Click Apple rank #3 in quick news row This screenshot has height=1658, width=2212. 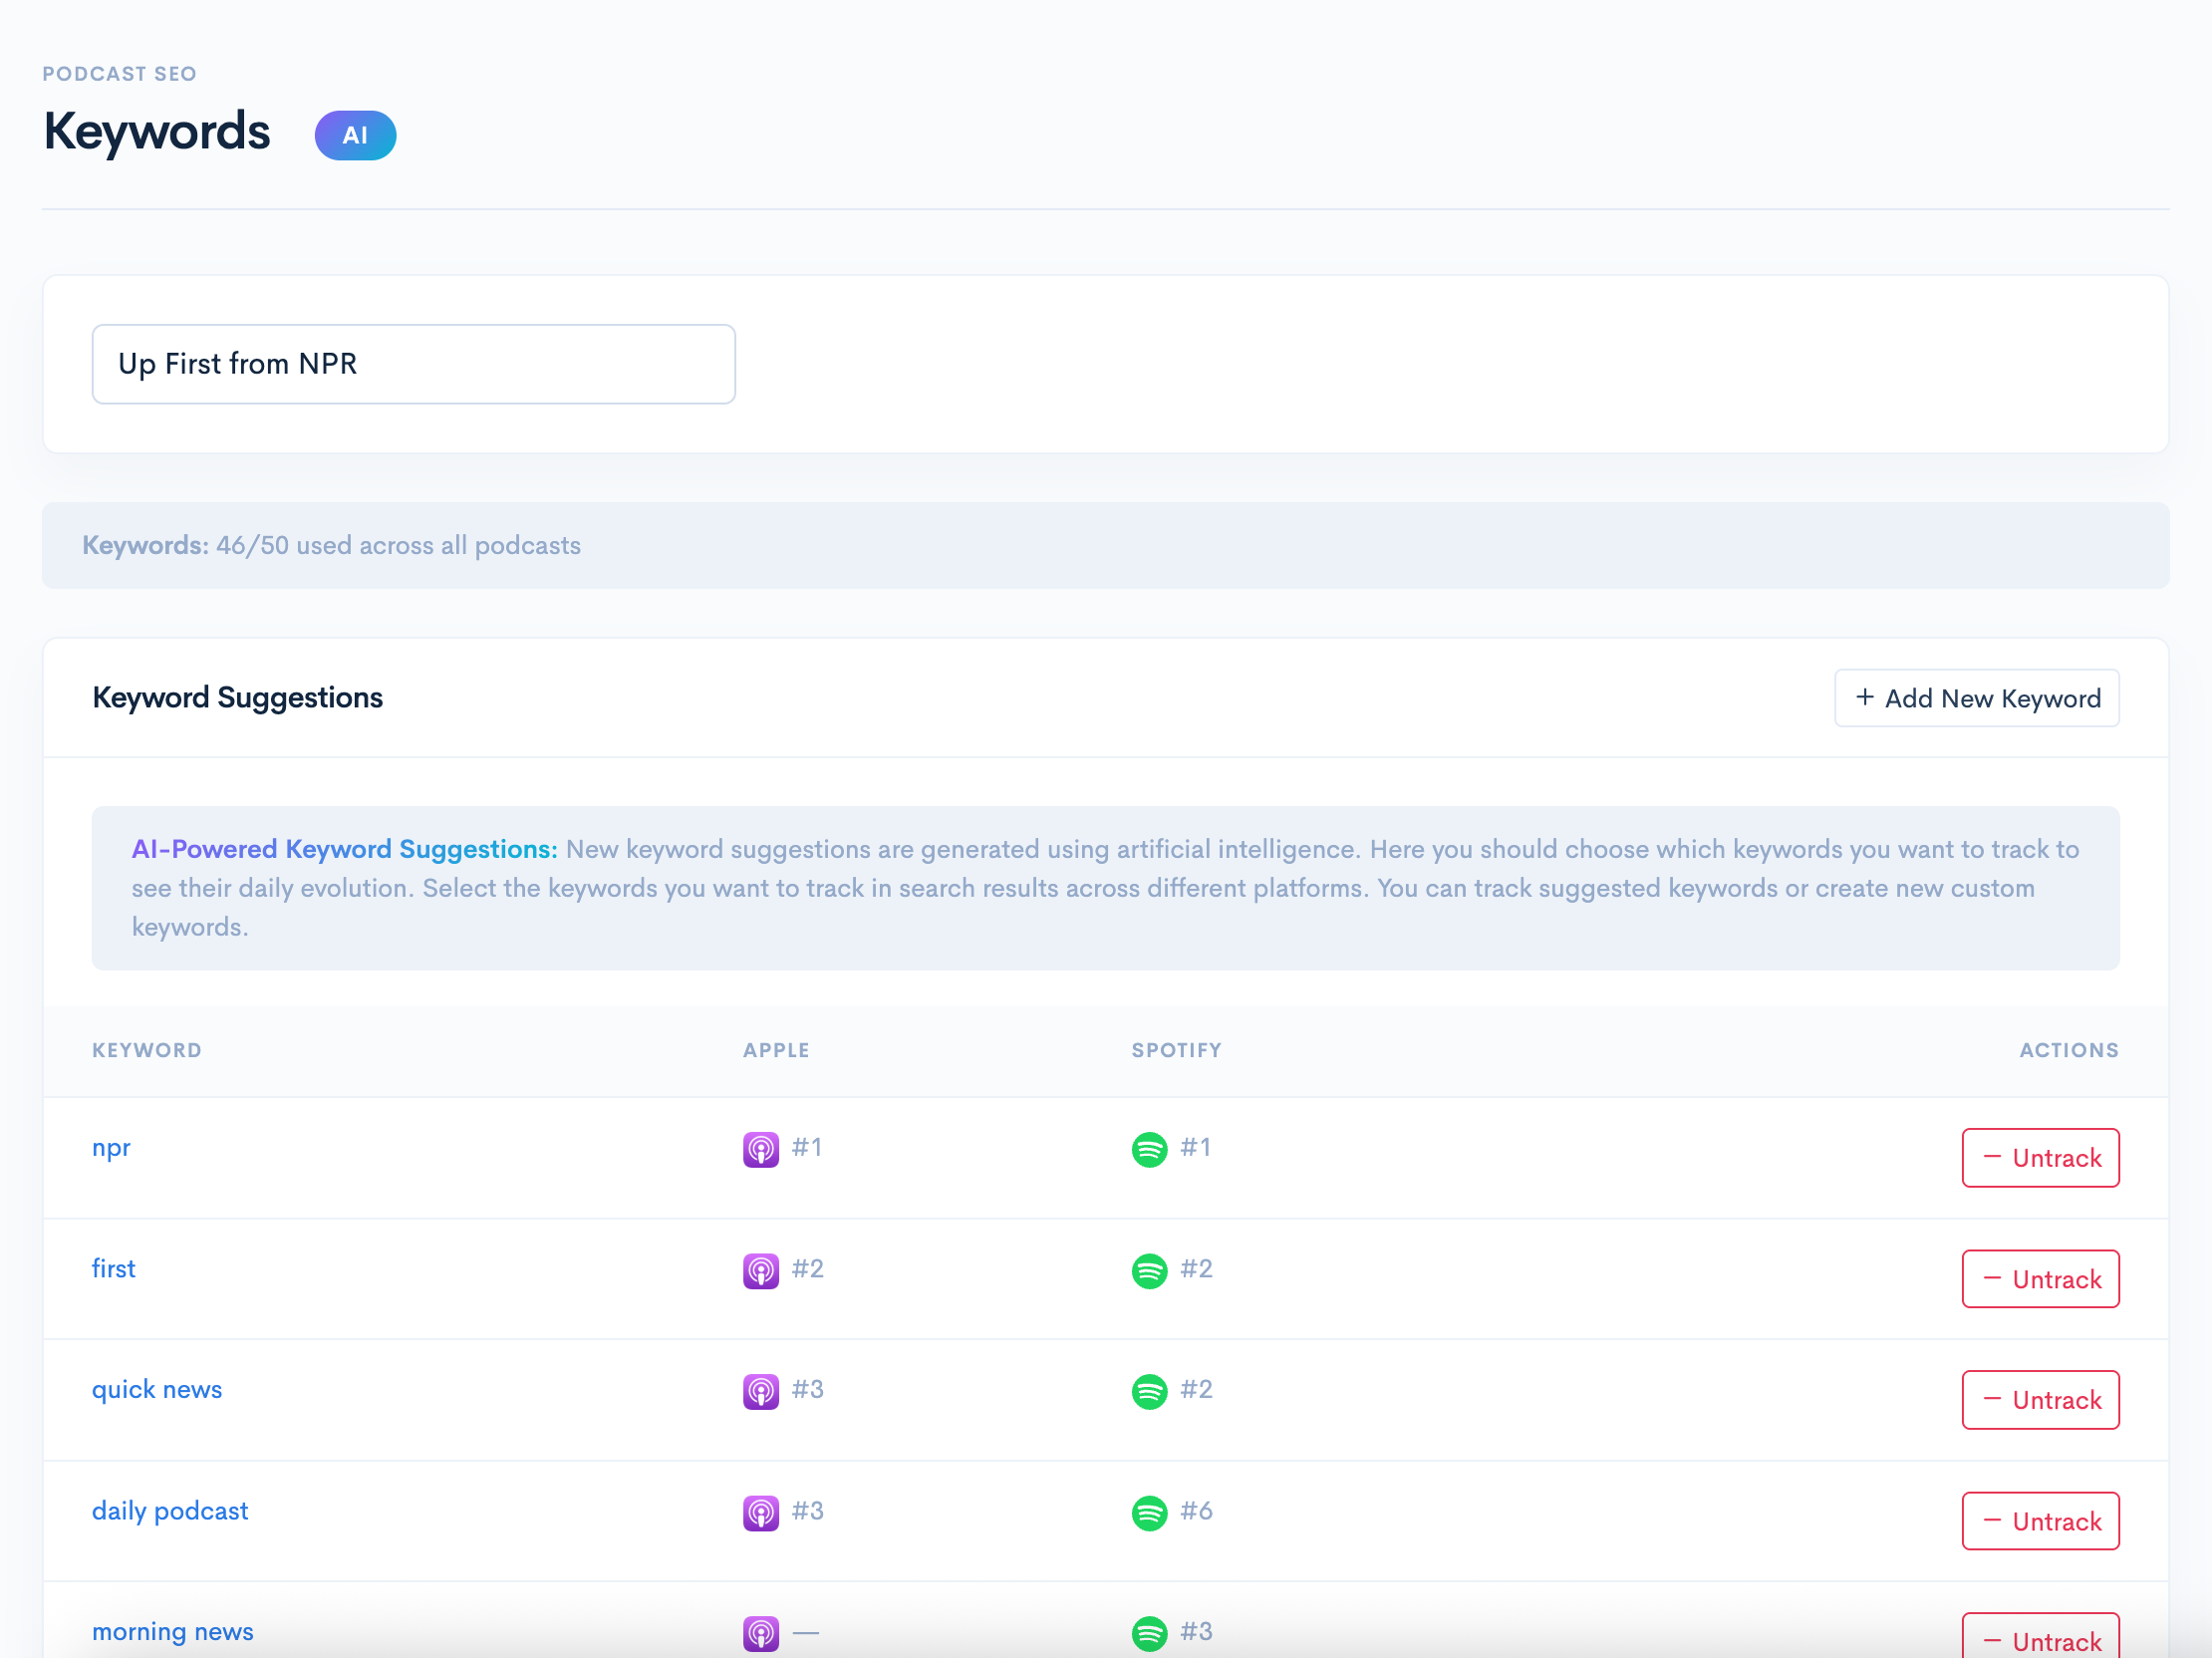pos(808,1389)
